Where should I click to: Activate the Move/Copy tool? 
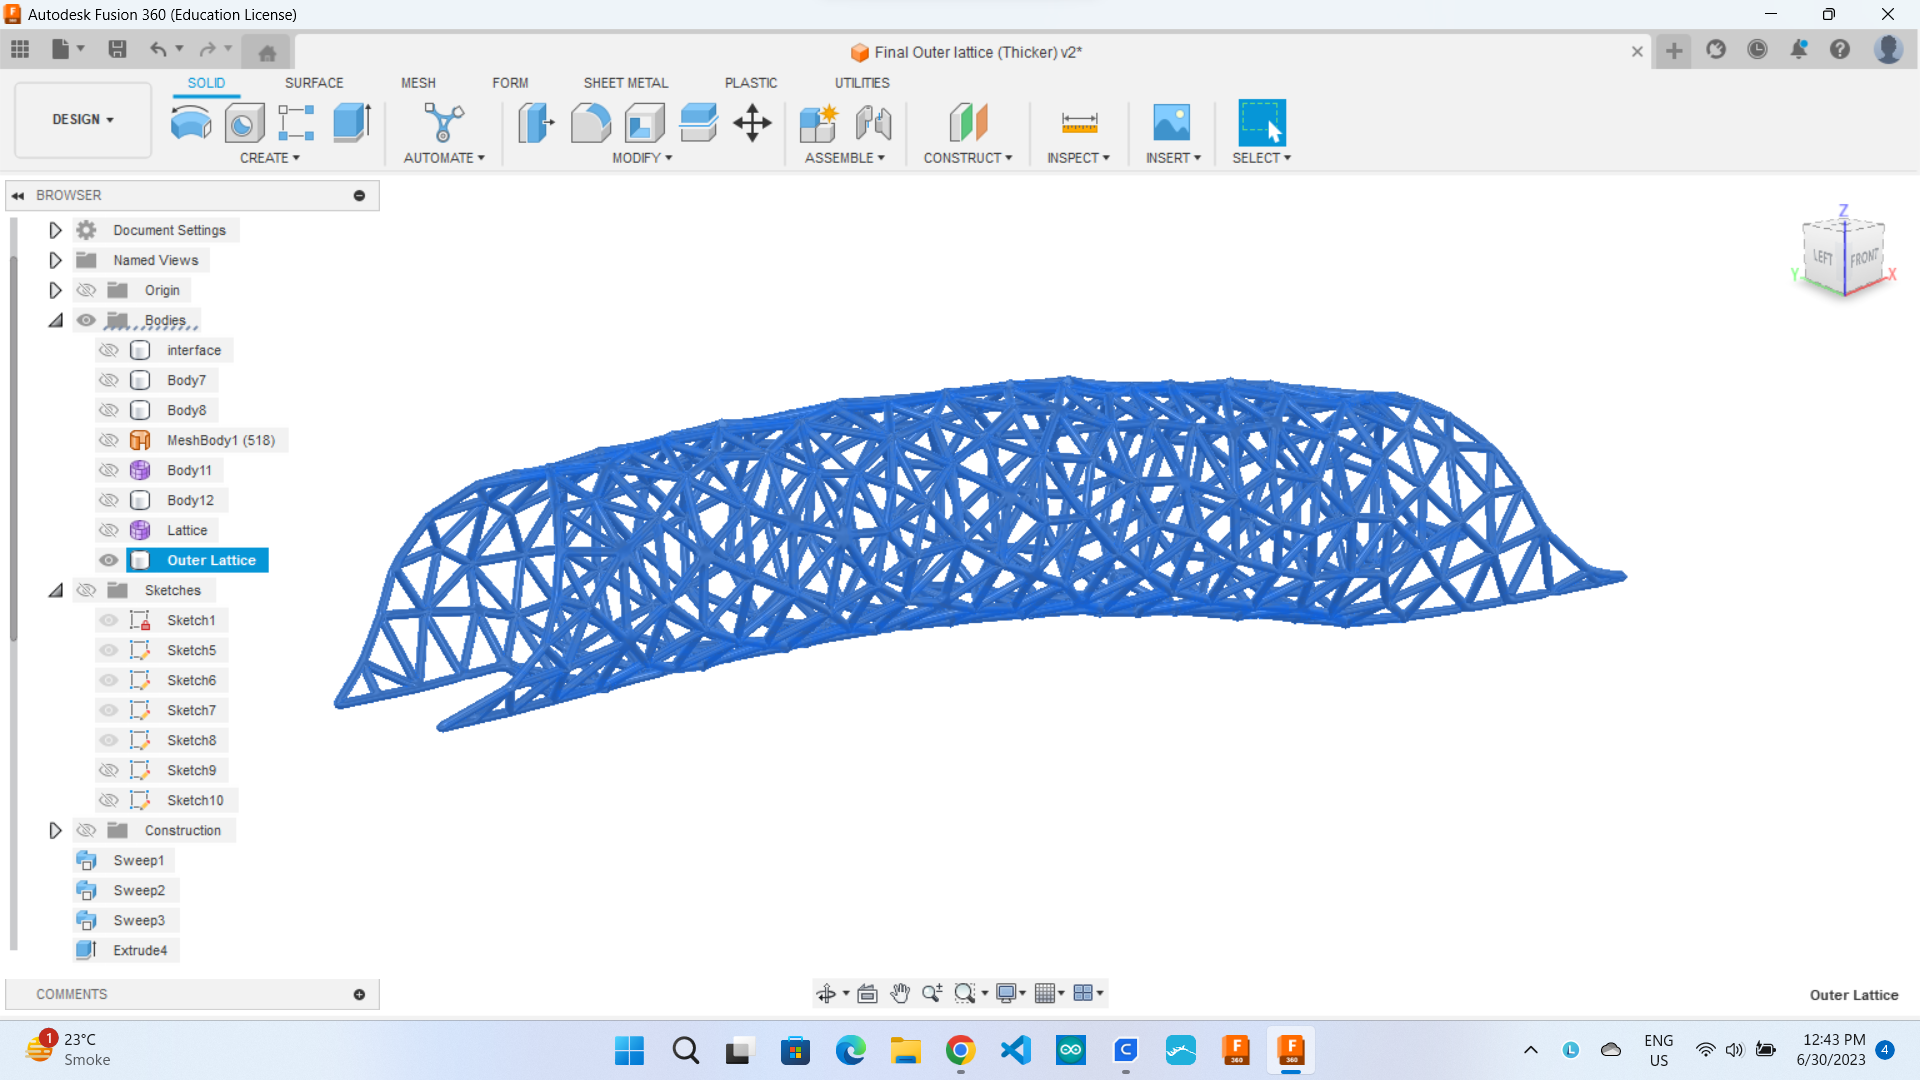[752, 123]
